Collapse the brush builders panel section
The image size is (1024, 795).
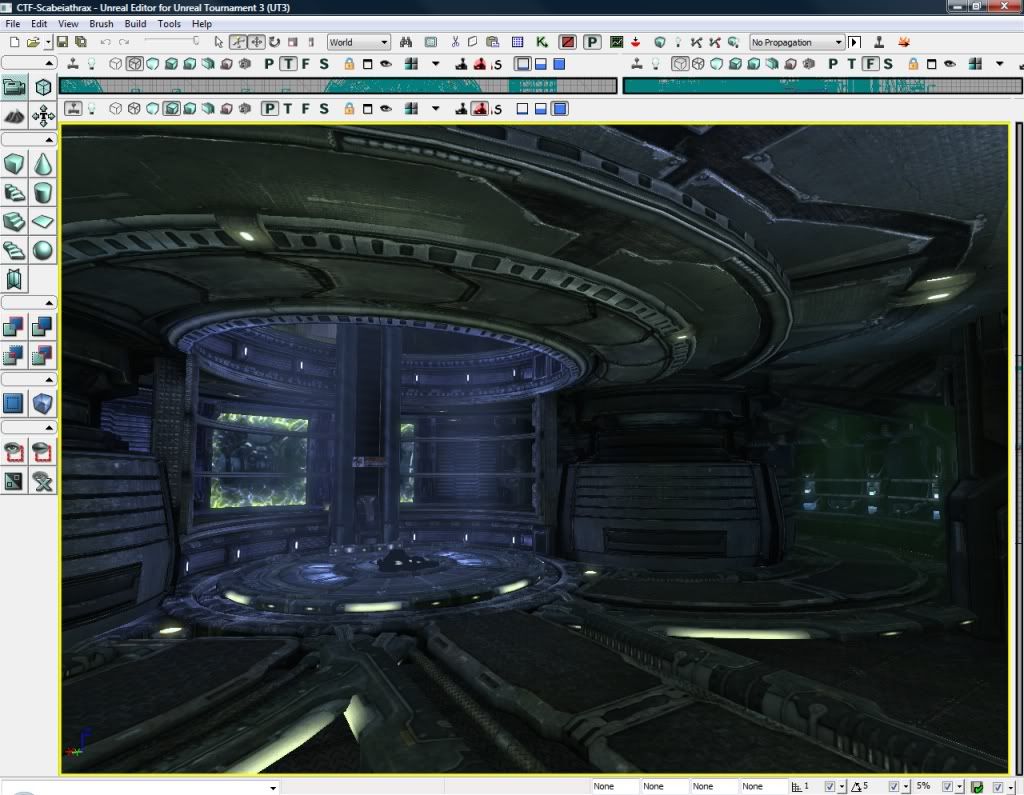29,140
